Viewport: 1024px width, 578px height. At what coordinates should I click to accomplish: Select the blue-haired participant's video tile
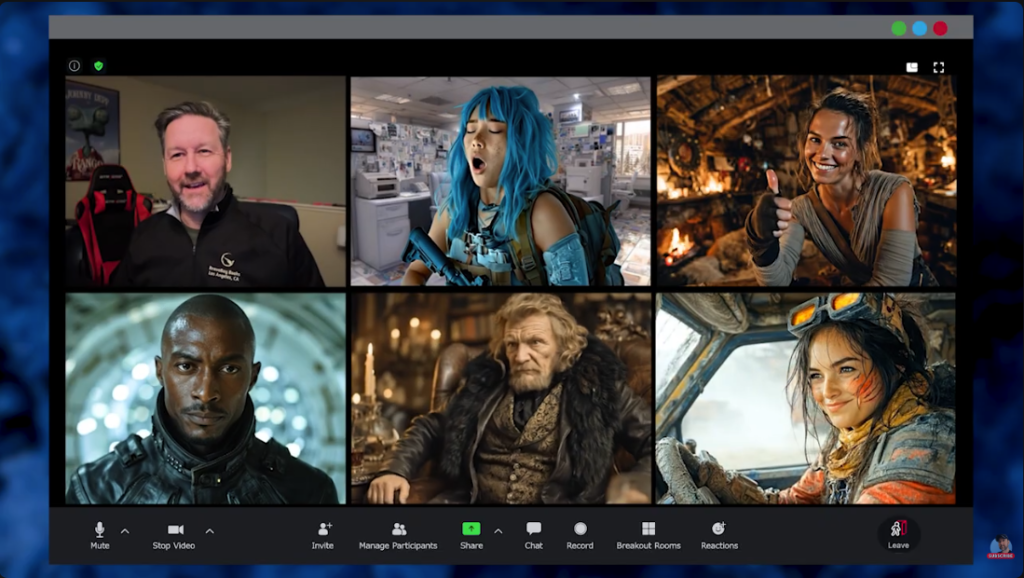point(499,180)
